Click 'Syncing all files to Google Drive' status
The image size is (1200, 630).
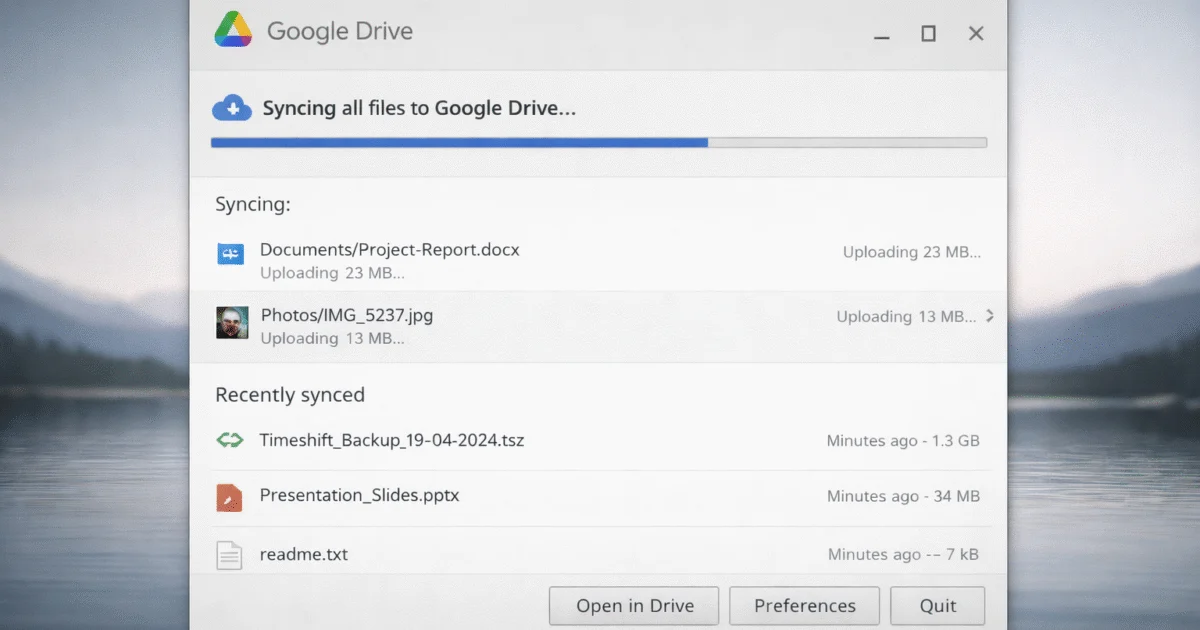point(419,108)
